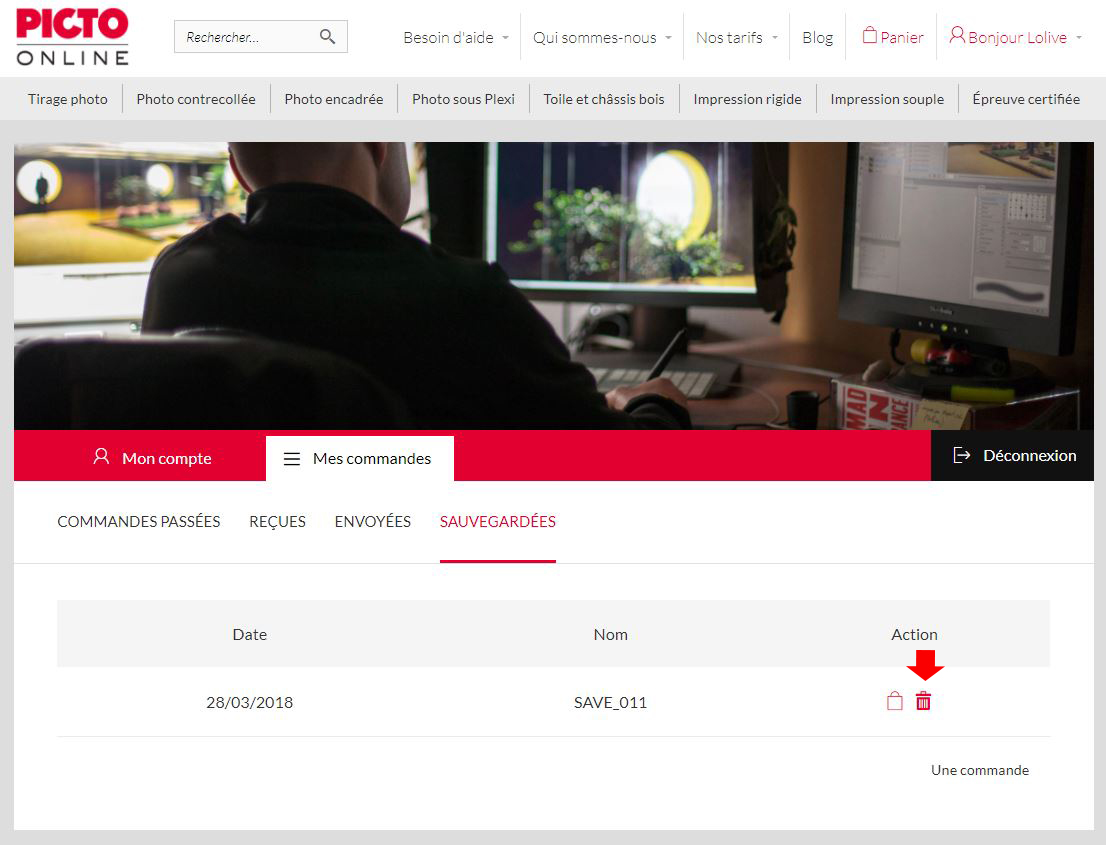Switch to the Mon compte tab

coord(152,458)
